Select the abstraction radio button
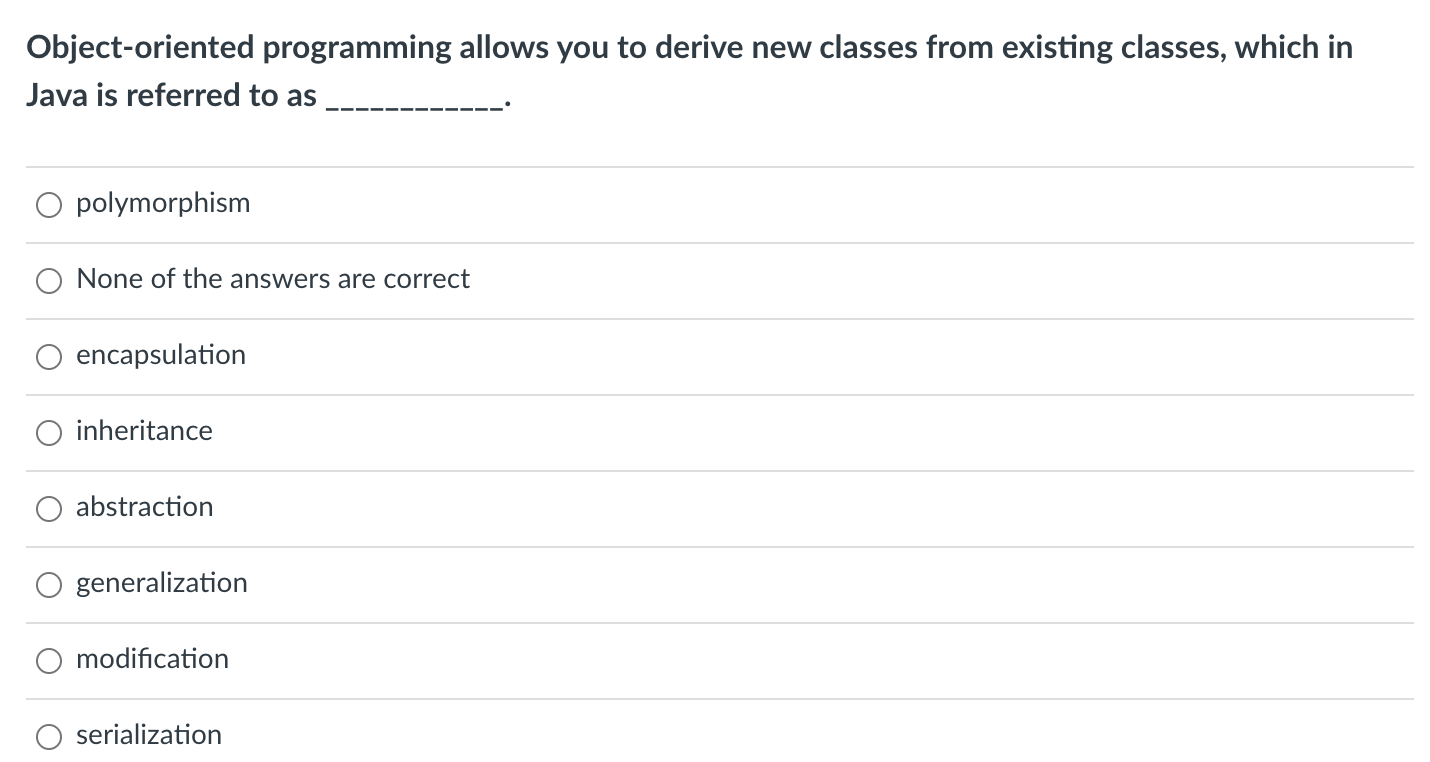Image resolution: width=1430 pixels, height=762 pixels. click(x=50, y=509)
